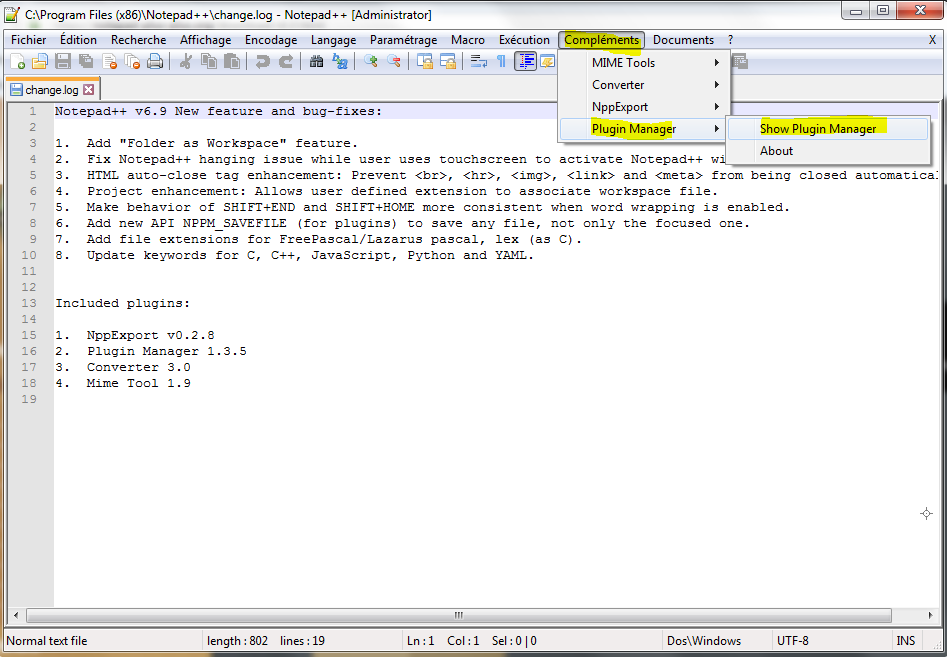The image size is (947, 657).
Task: Close the change.log tab with its red X
Action: pyautogui.click(x=88, y=90)
